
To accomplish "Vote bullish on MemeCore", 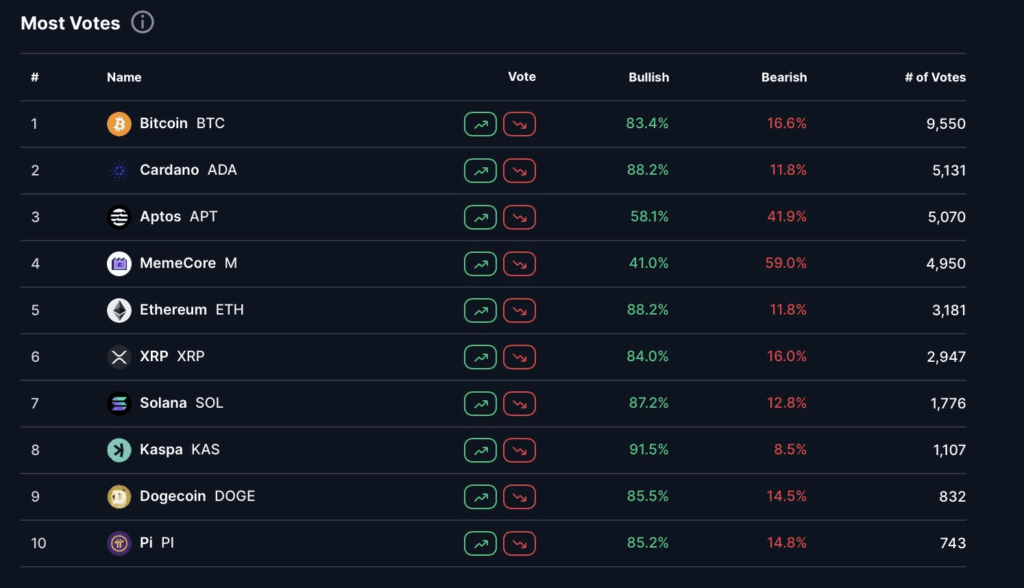I will (480, 264).
